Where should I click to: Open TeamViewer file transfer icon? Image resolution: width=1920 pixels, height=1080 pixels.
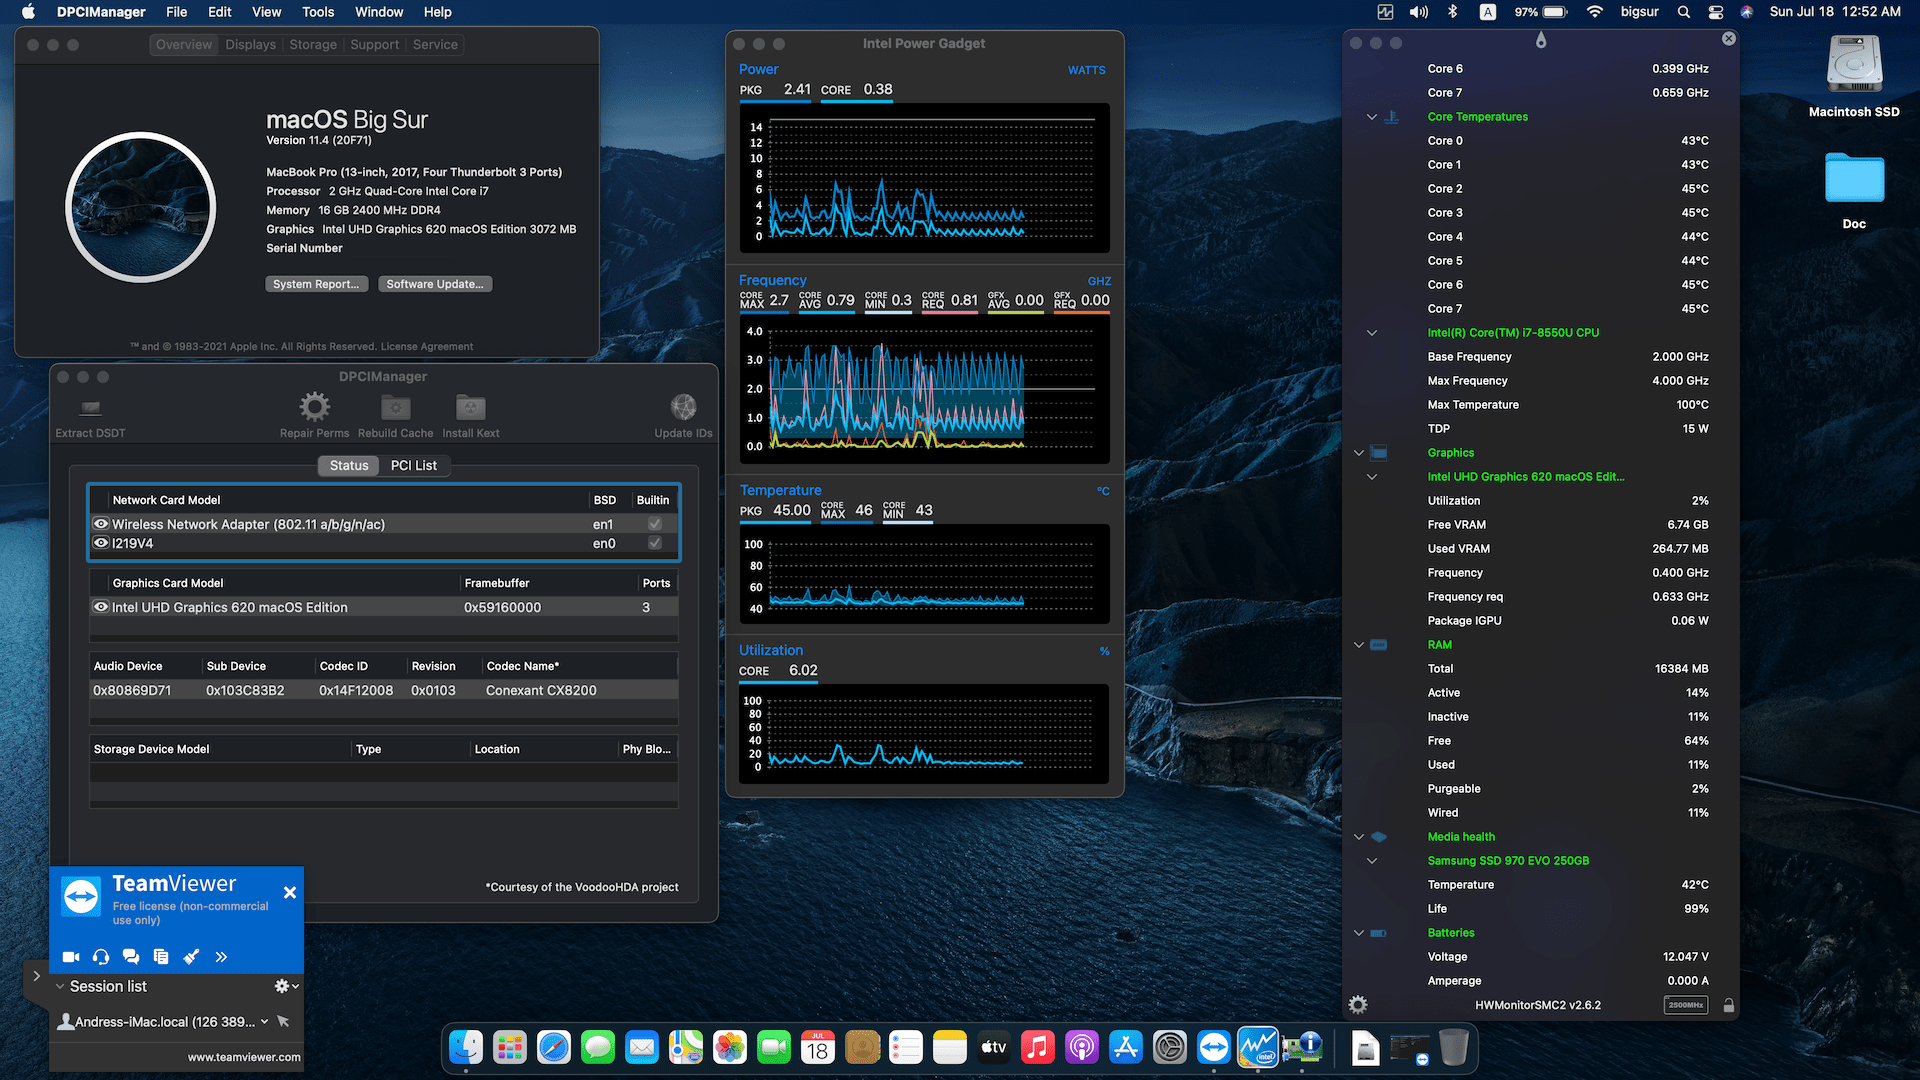point(161,957)
